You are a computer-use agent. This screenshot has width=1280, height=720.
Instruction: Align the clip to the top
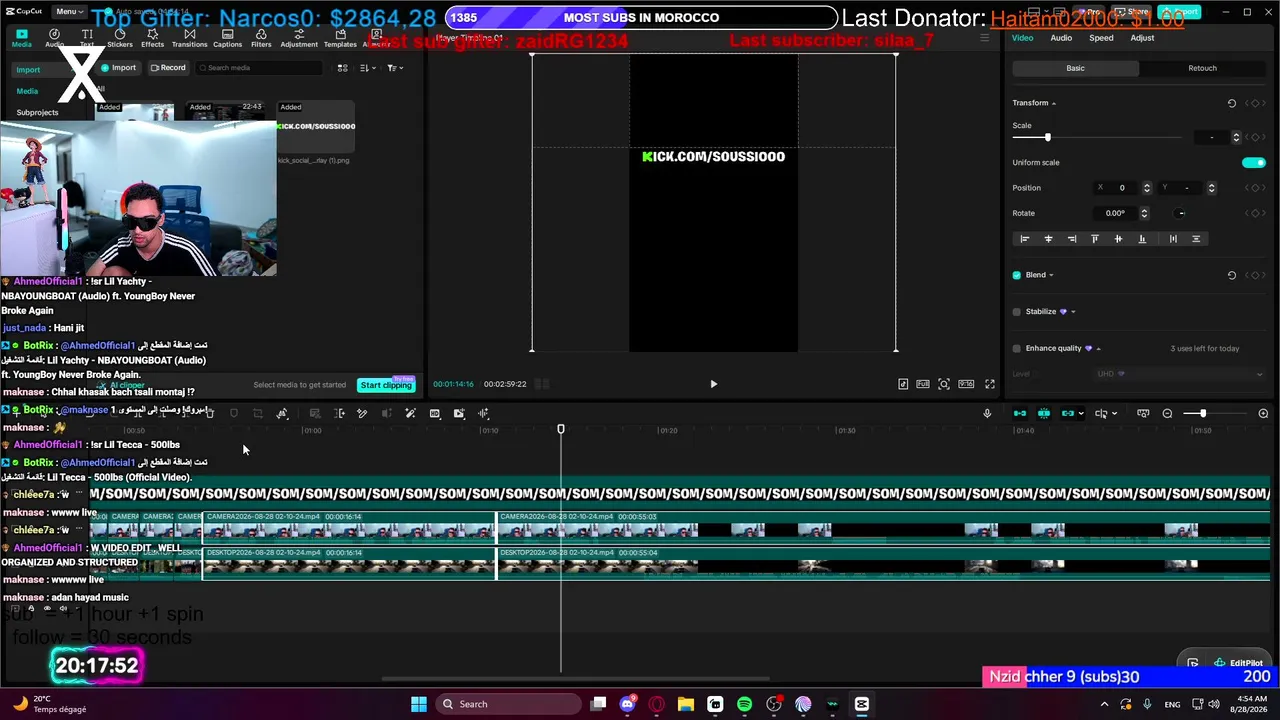coord(1095,239)
